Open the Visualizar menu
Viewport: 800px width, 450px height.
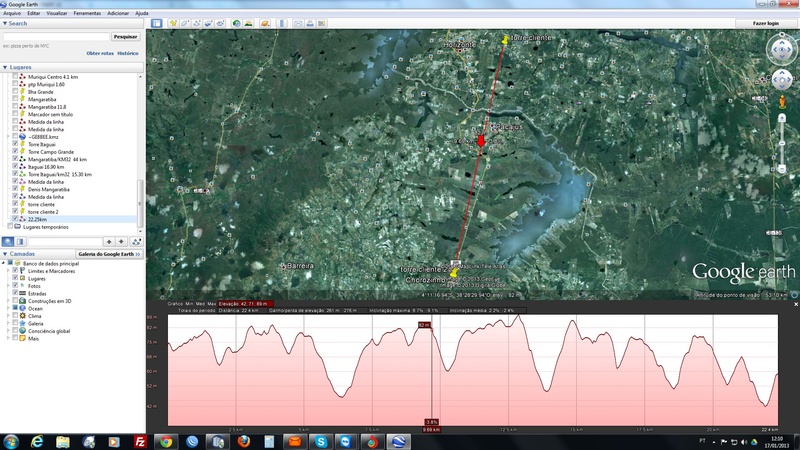click(57, 13)
